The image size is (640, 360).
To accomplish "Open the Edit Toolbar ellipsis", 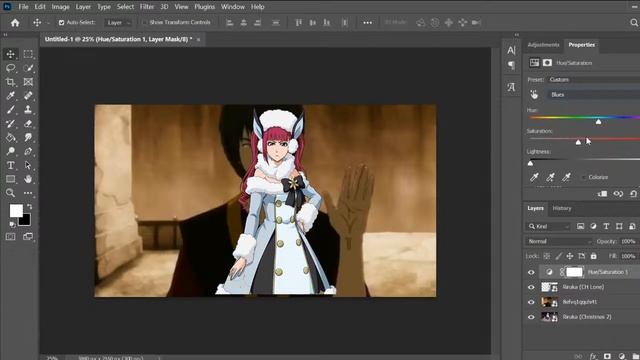I will click(x=28, y=193).
